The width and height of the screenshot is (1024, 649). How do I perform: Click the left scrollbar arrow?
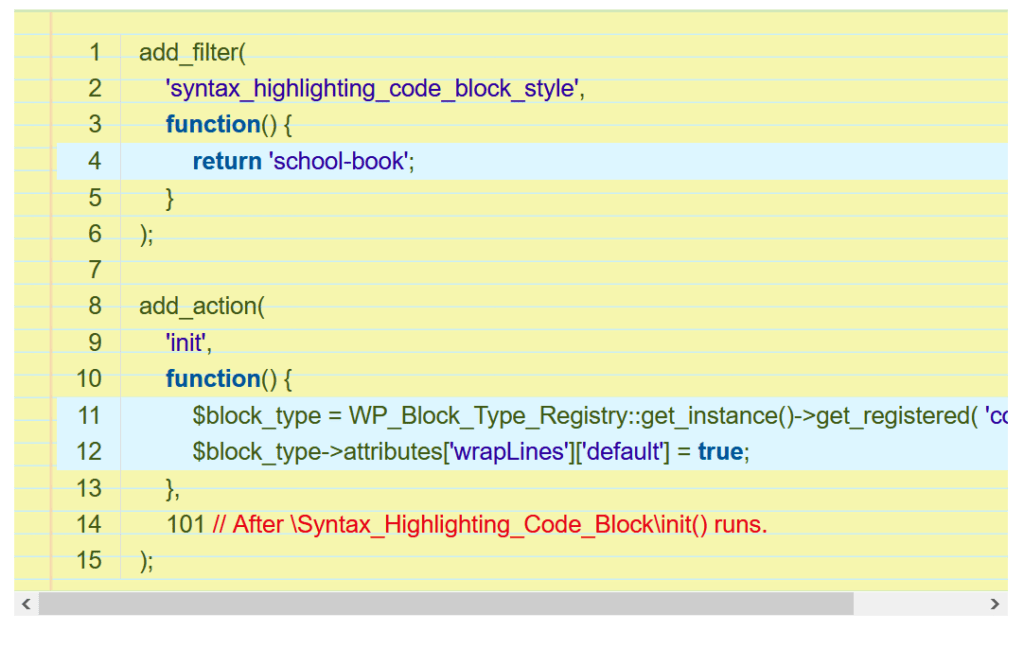27,604
